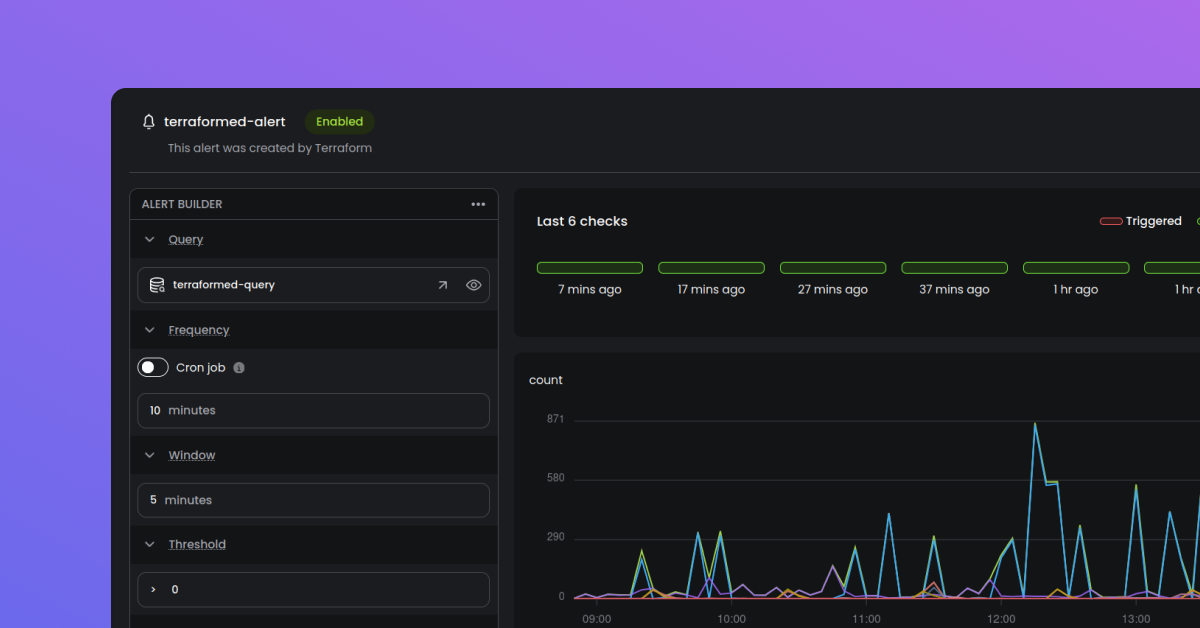Open terraformed-query via the arrow icon
Screen dimensions: 1200x628
443,285
